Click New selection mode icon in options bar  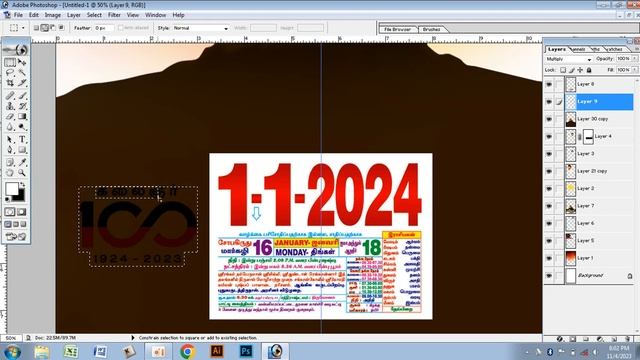36,28
